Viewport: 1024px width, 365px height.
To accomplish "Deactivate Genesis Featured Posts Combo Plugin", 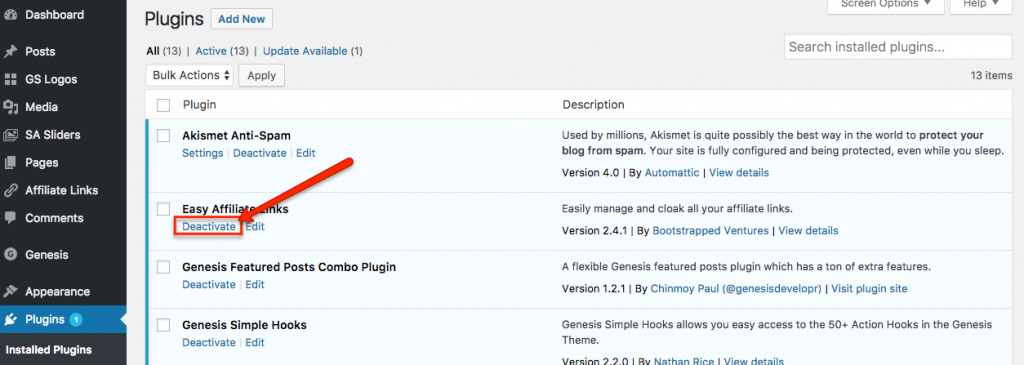I will [209, 285].
